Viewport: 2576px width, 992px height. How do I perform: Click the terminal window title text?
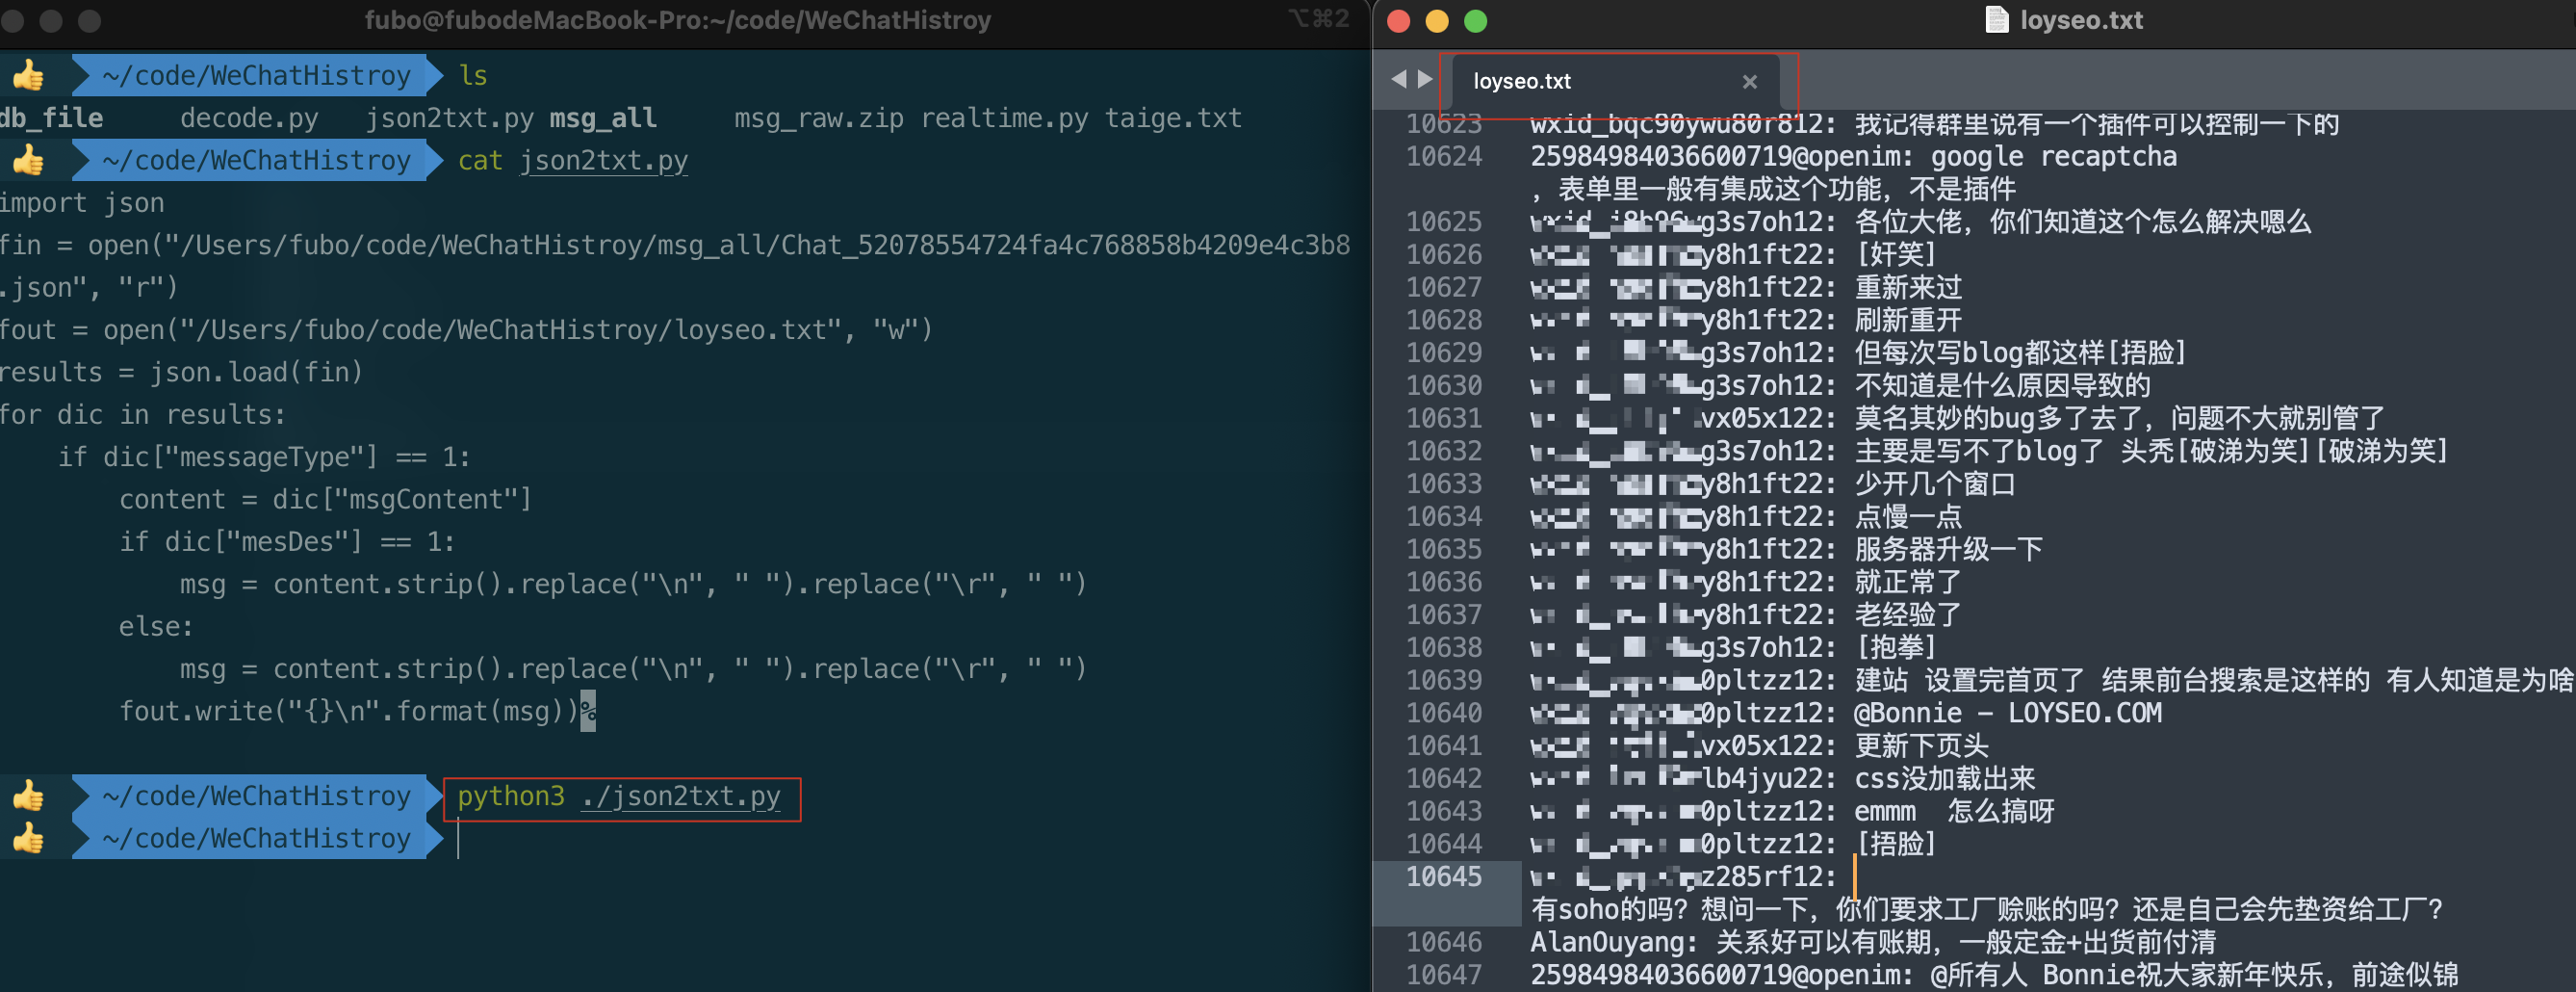[677, 21]
